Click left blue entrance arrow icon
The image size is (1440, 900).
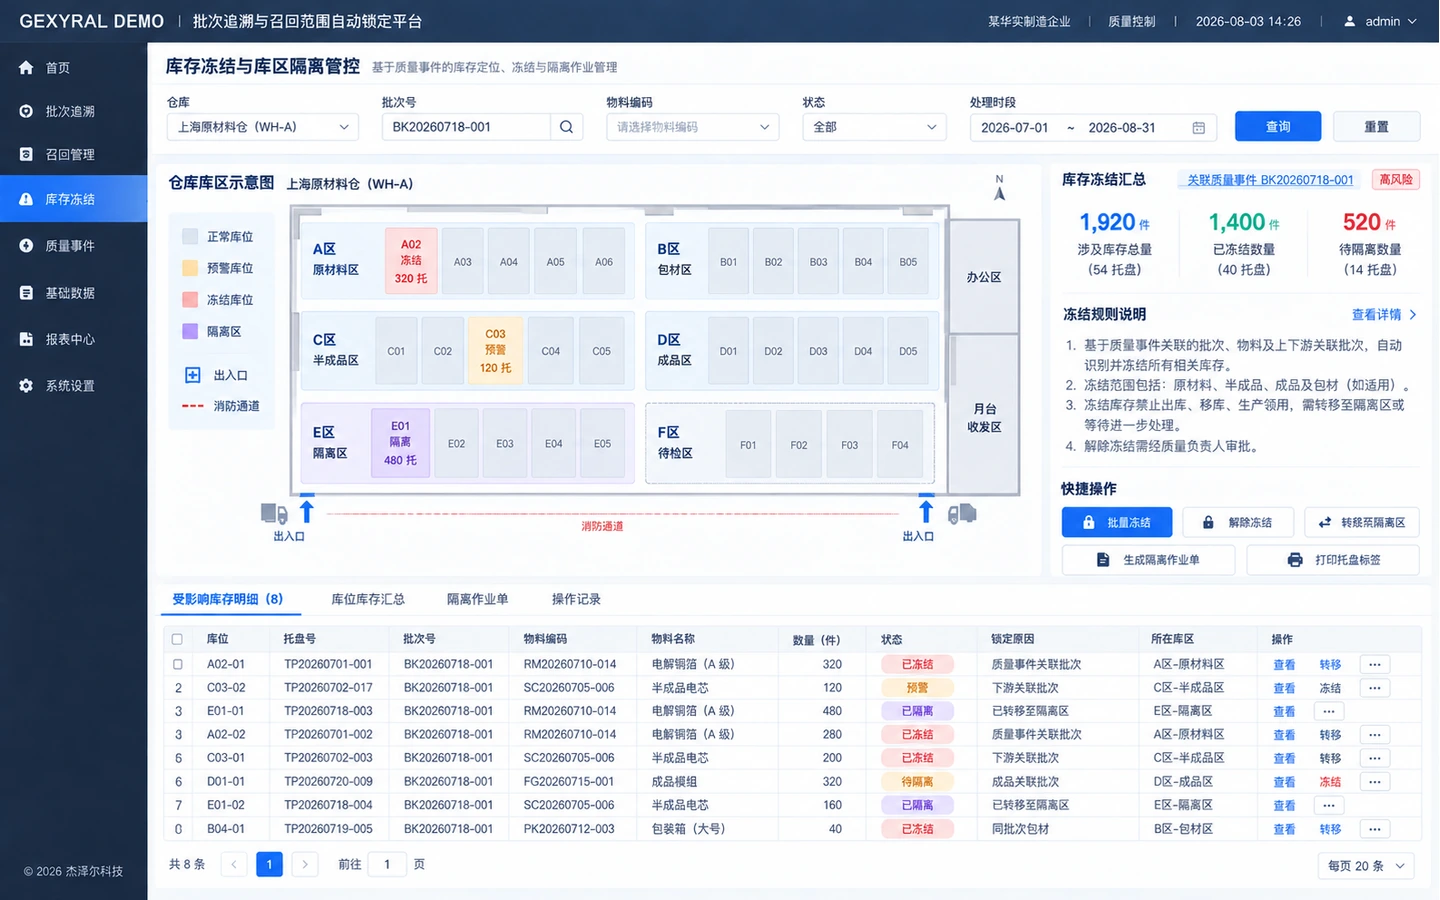click(307, 511)
